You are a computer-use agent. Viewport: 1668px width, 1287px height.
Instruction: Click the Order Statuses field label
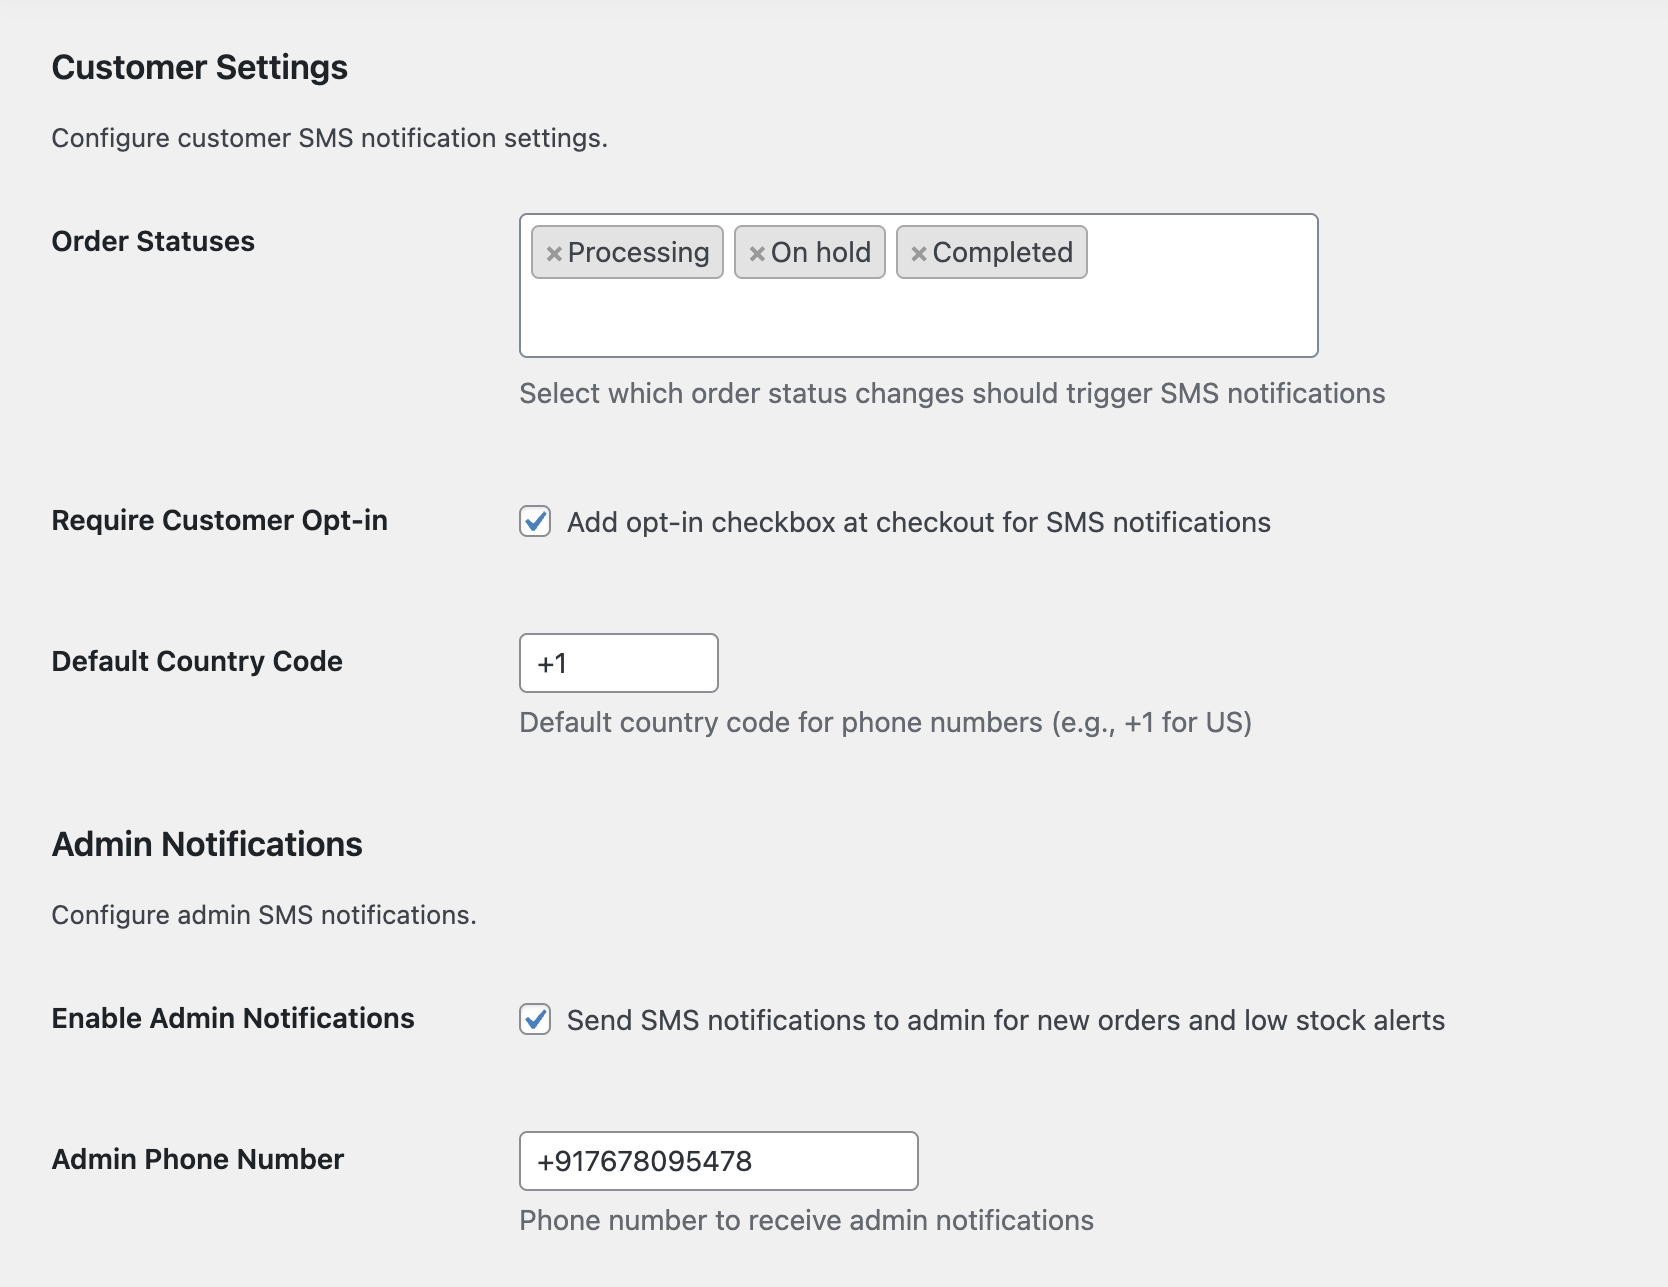click(153, 242)
